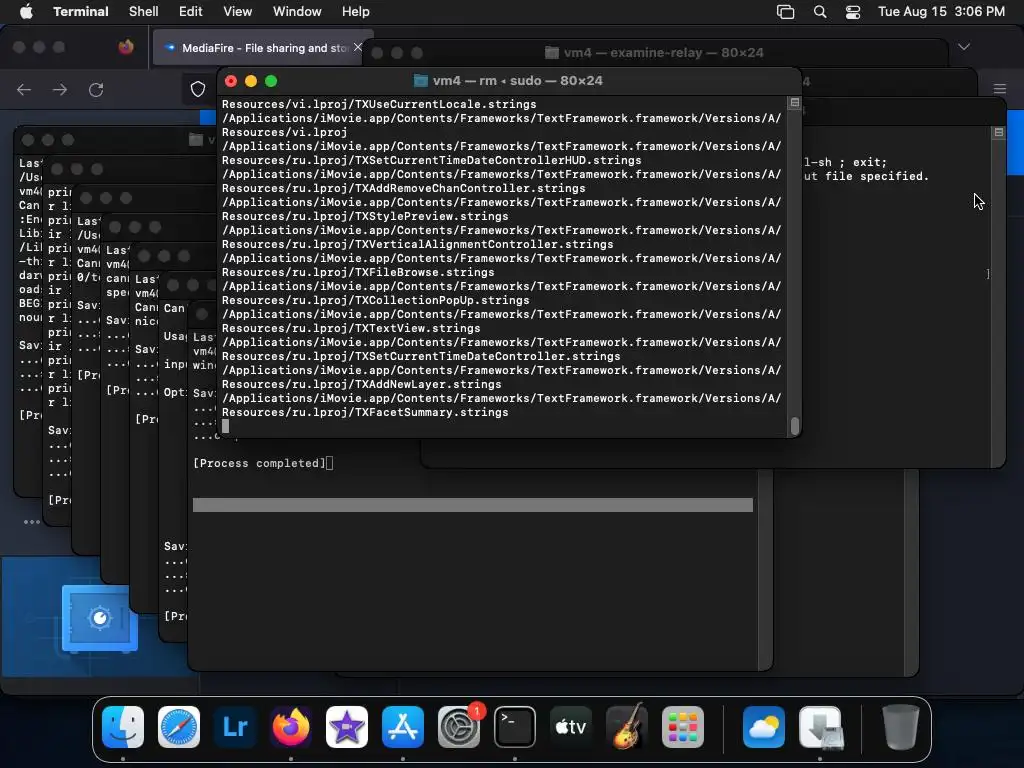Click the folder proxy icon in rm sudo title
Image resolution: width=1024 pixels, height=768 pixels.
coord(421,81)
